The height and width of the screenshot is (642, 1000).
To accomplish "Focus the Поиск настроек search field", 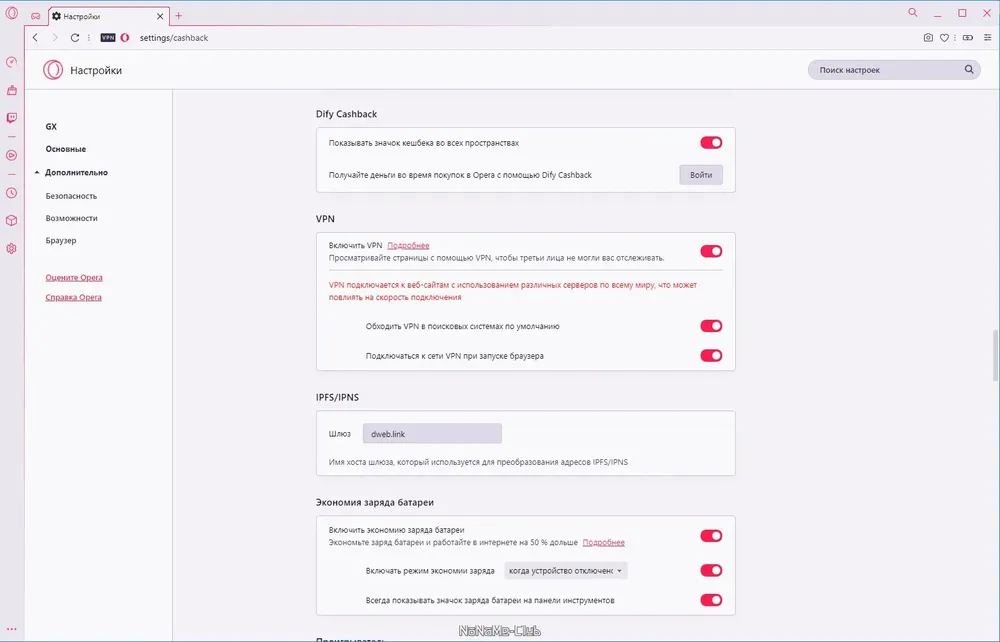I will 893,69.
